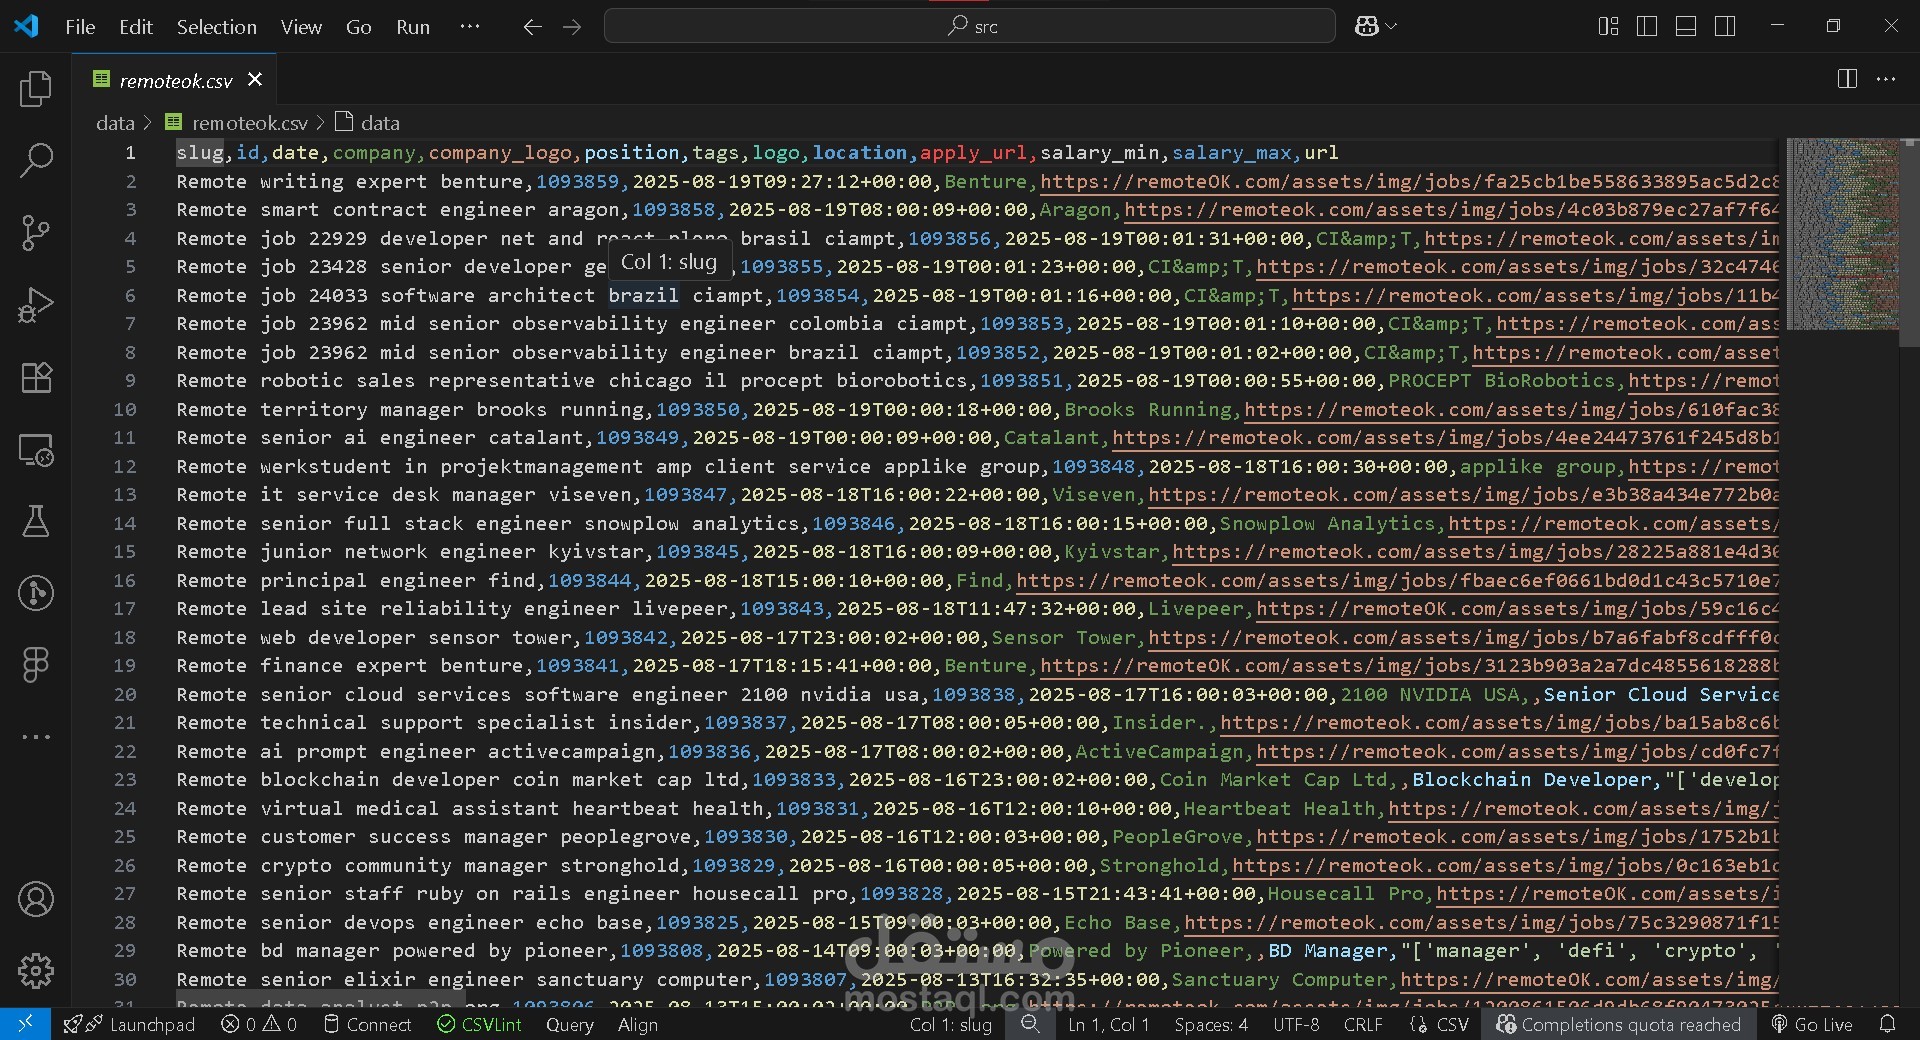
Task: Close the remoteok.csv tab
Action: click(x=255, y=79)
